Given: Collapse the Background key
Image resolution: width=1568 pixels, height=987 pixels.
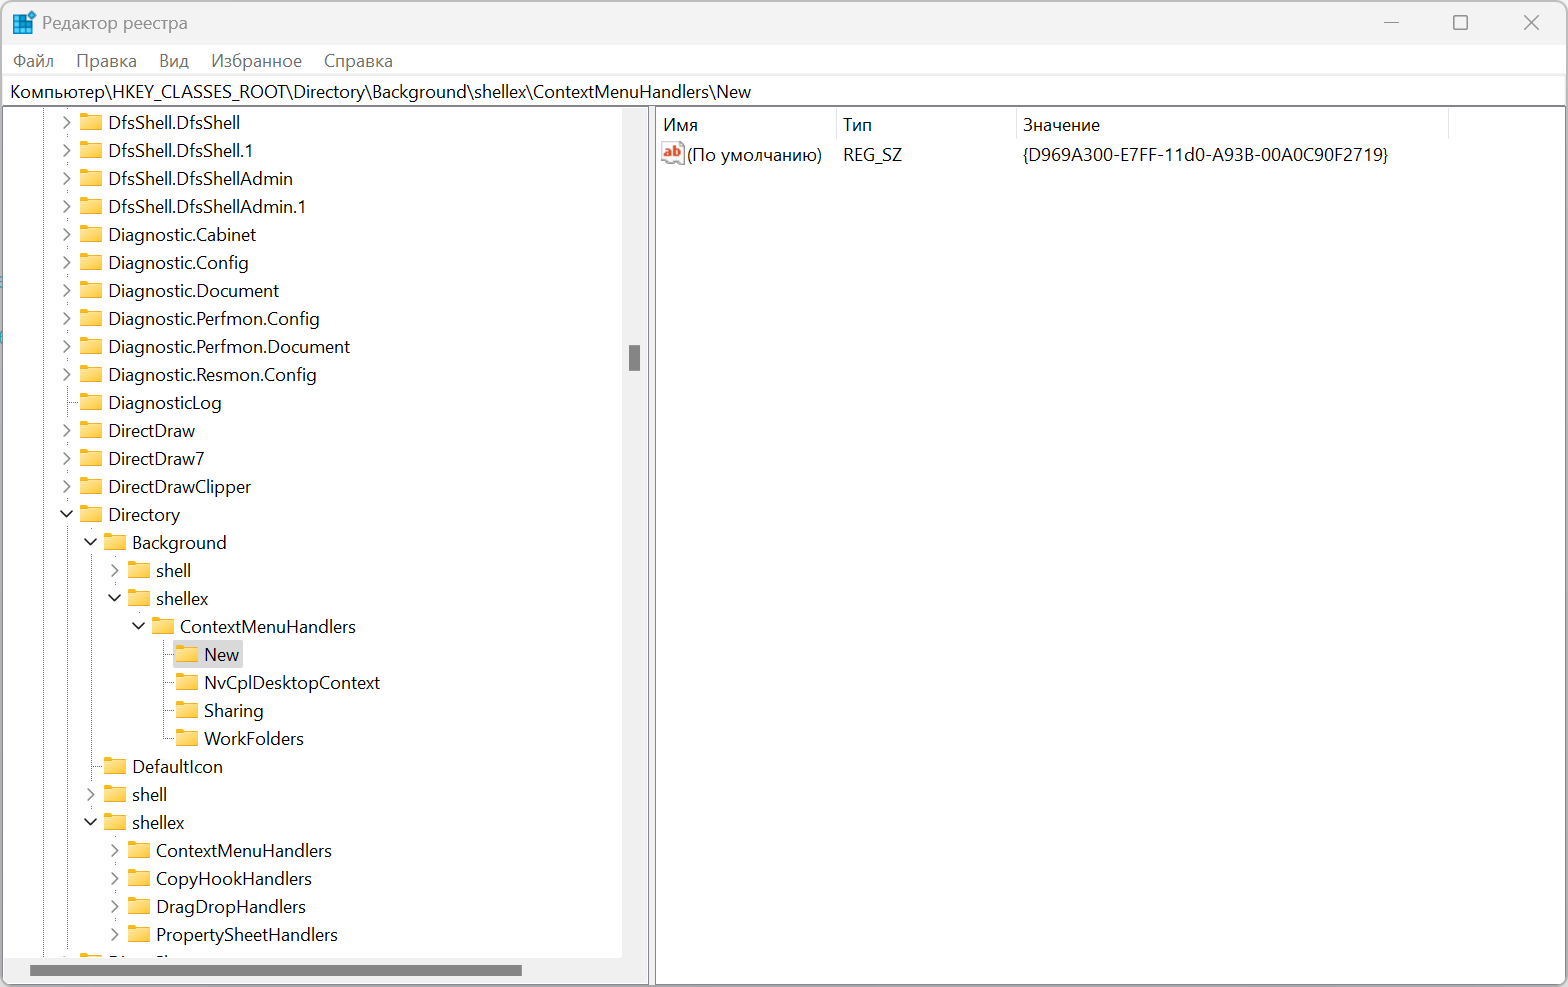Looking at the screenshot, I should tap(91, 542).
